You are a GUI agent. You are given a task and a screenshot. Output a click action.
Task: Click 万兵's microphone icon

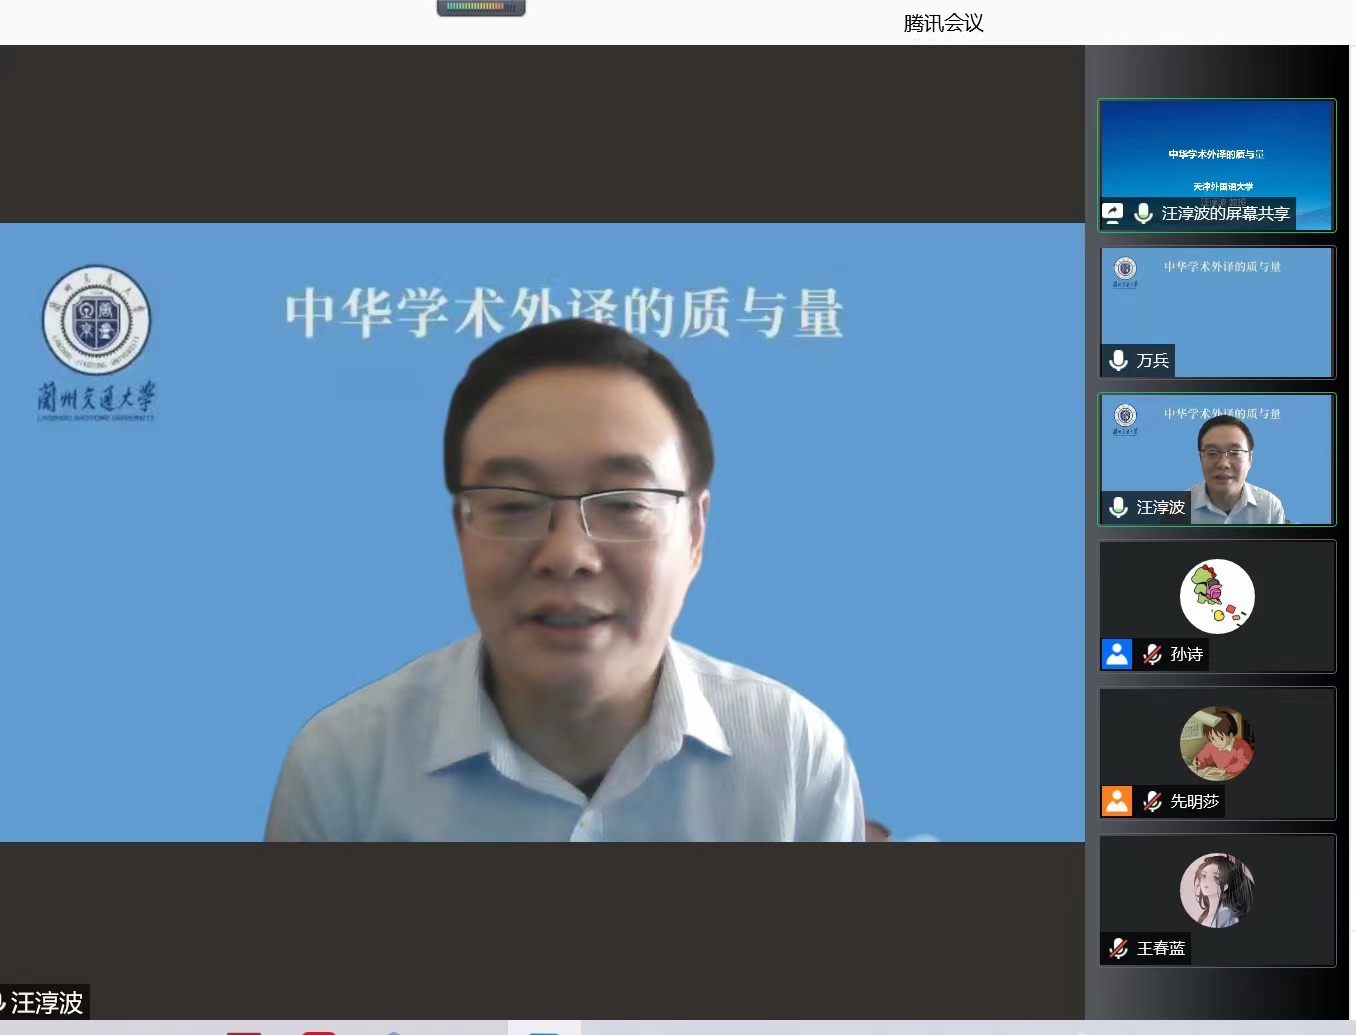[x=1119, y=360]
